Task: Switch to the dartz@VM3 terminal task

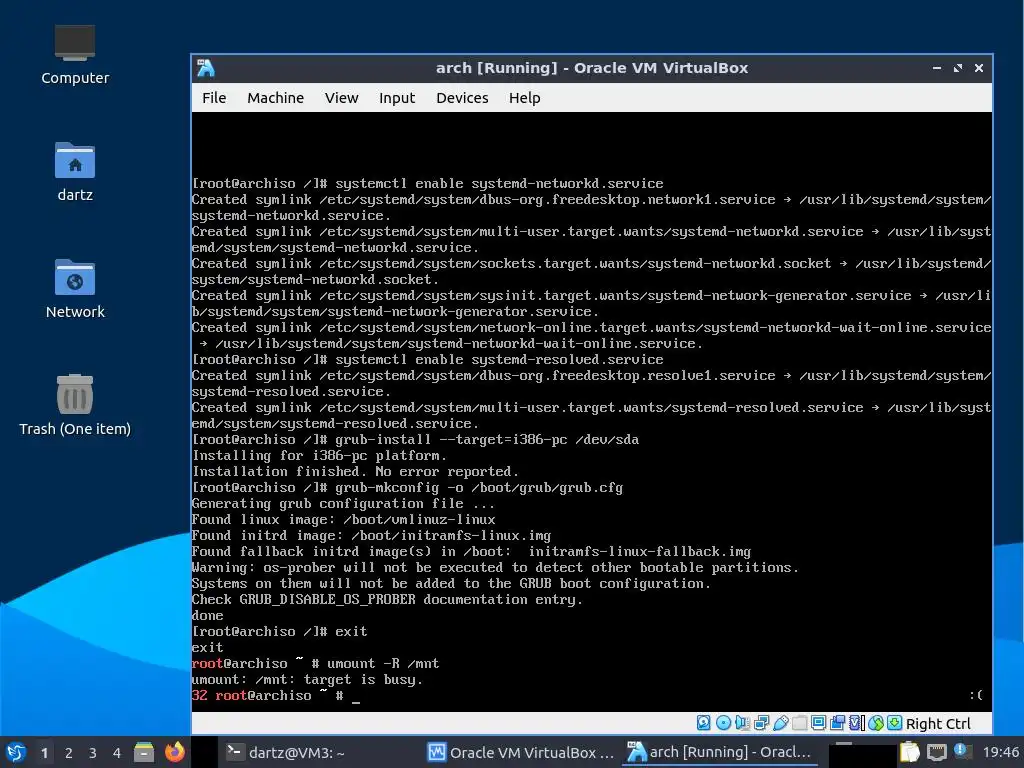Action: click(285, 752)
